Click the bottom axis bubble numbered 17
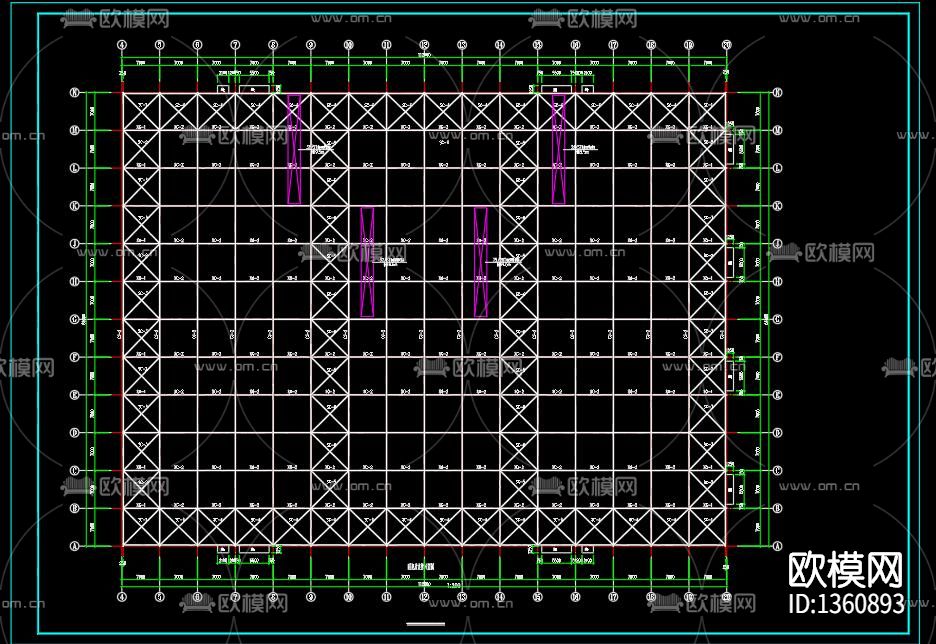 [x=613, y=597]
